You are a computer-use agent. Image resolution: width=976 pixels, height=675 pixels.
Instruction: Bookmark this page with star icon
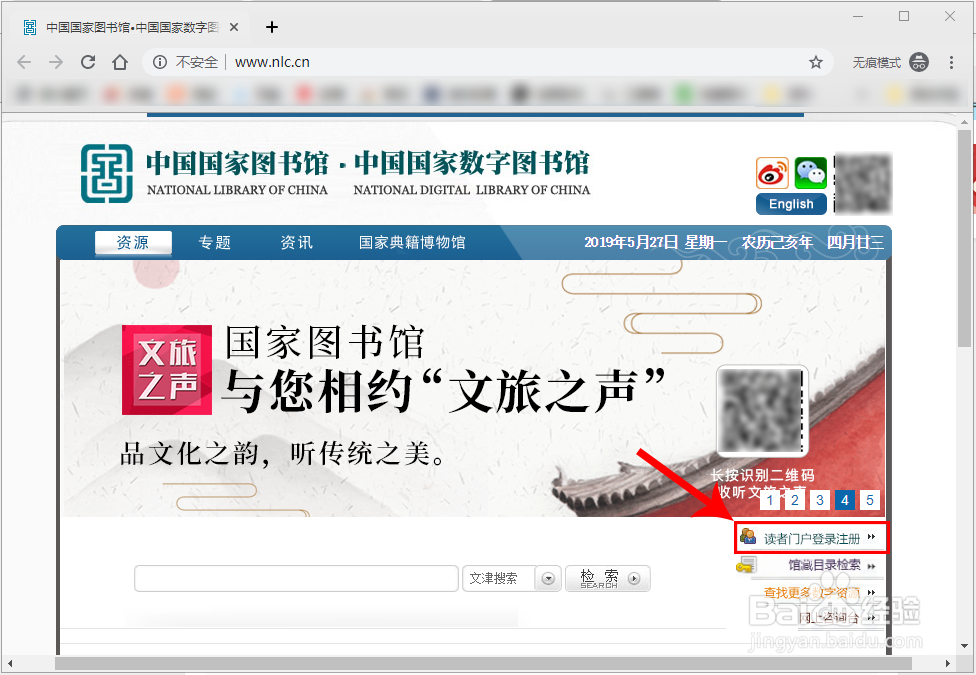click(815, 62)
